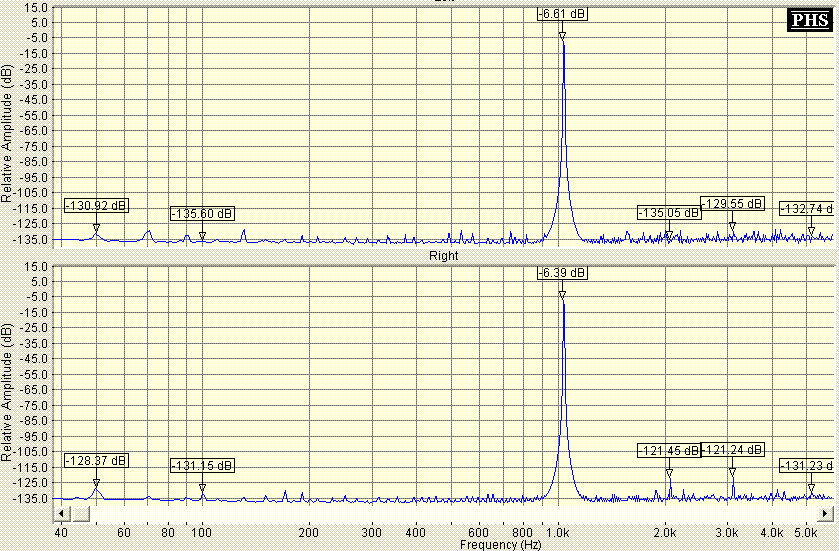Click the -121.24 dB marker label
The image size is (839, 551).
click(x=732, y=450)
